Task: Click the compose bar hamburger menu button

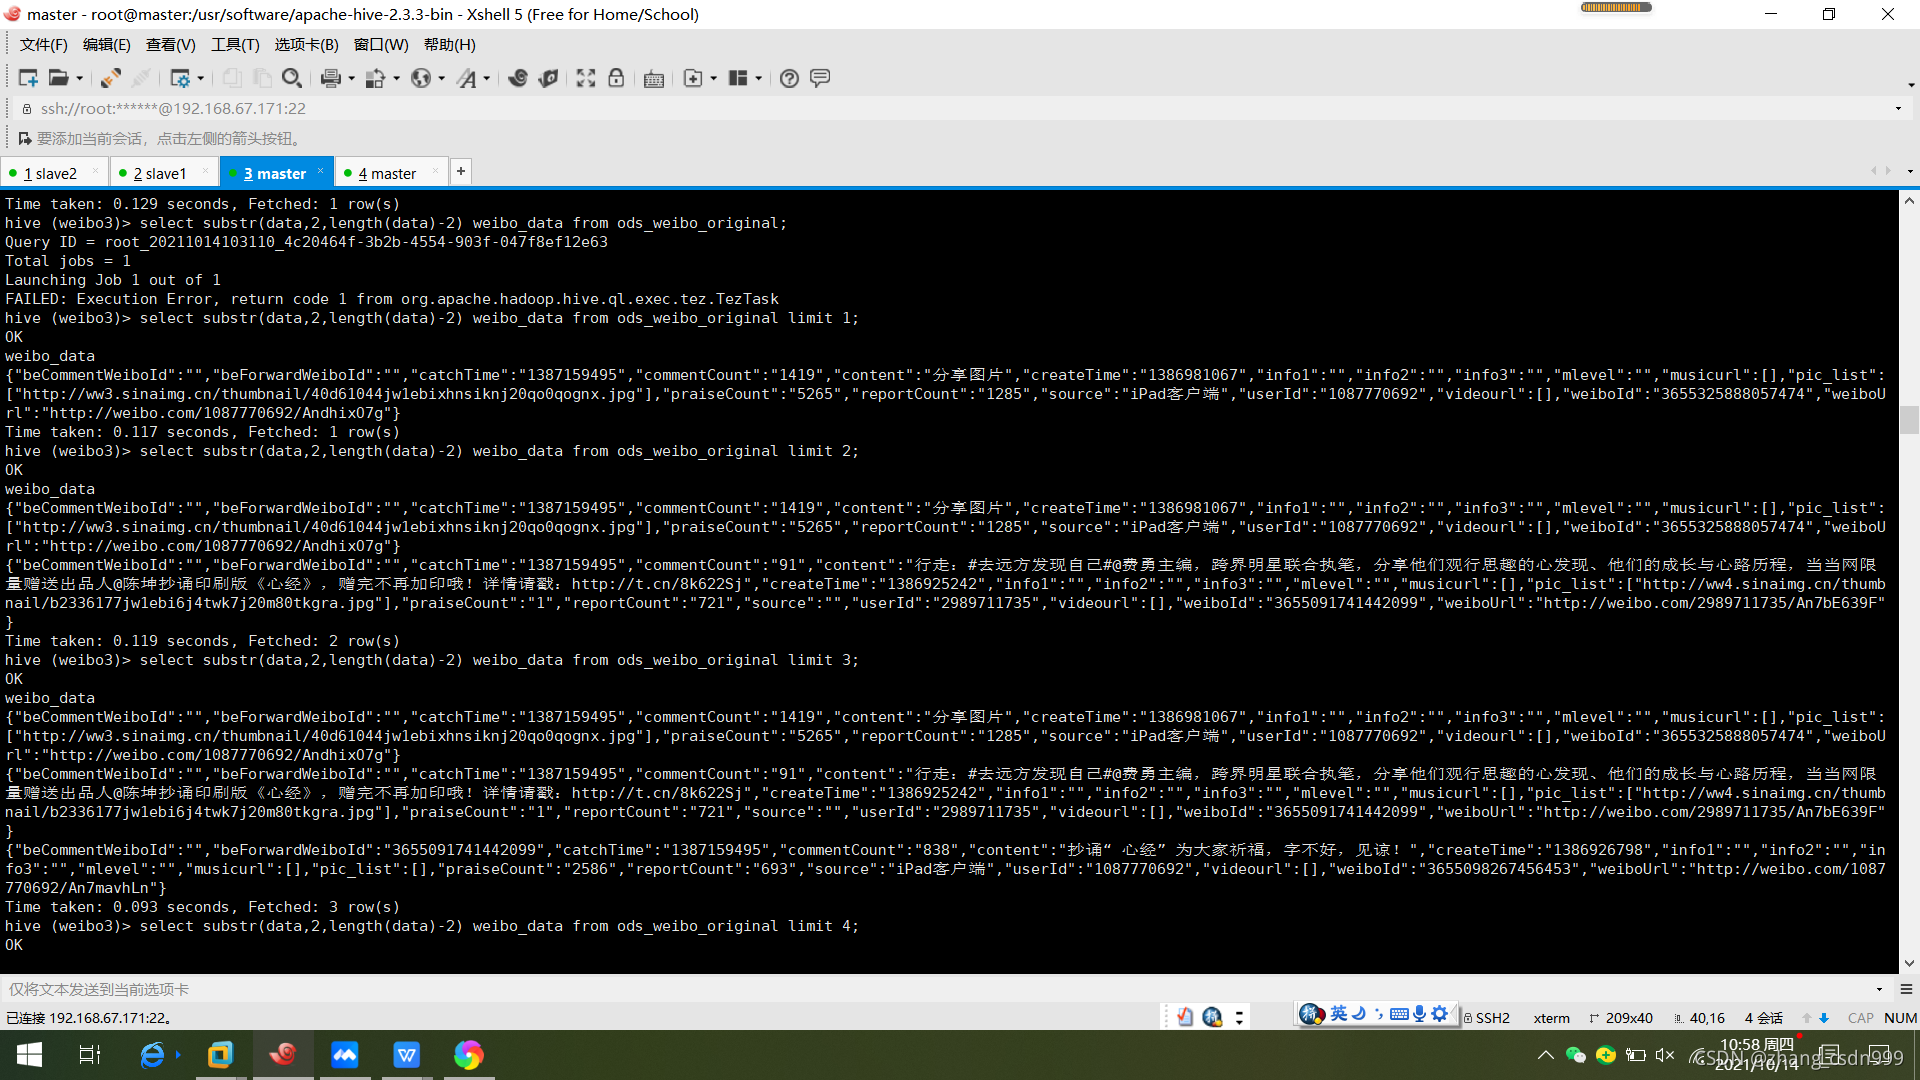Action: point(1906,989)
